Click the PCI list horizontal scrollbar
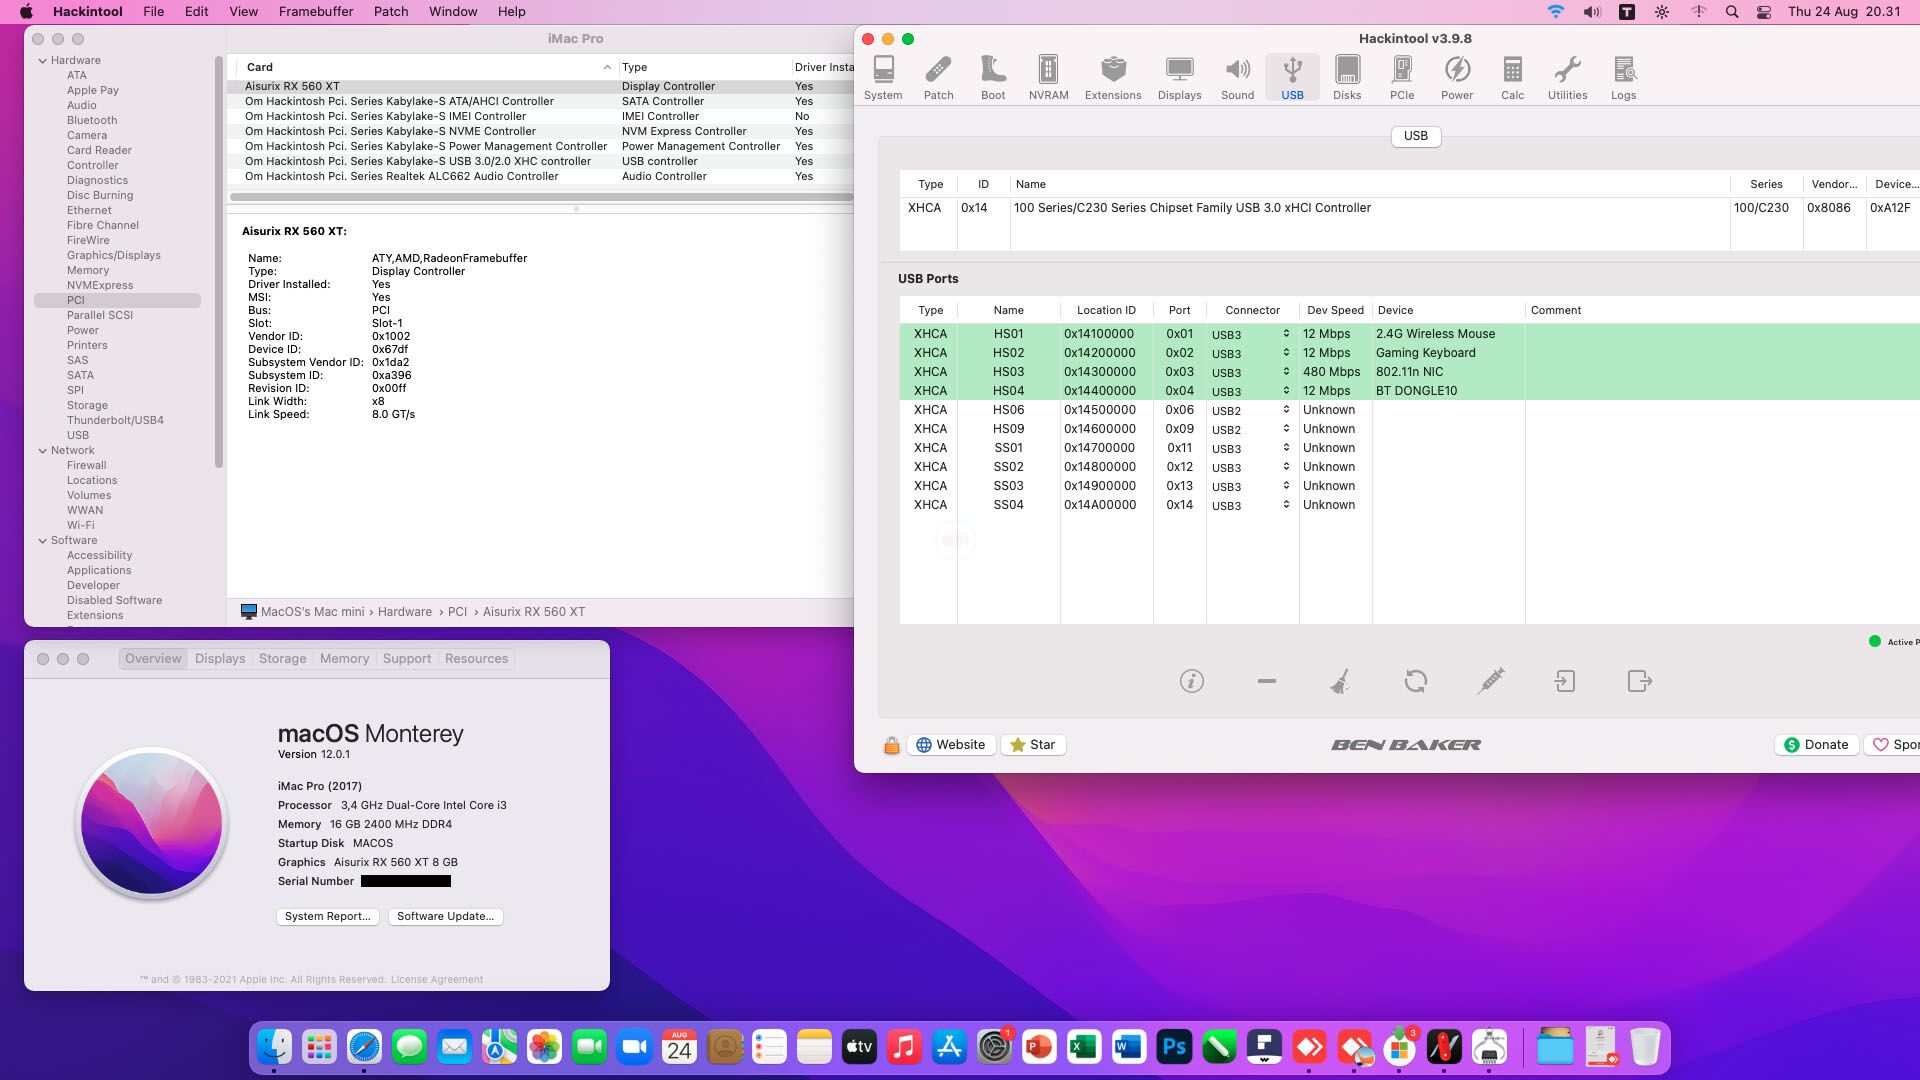Screen dimensions: 1920x1080 click(540, 197)
